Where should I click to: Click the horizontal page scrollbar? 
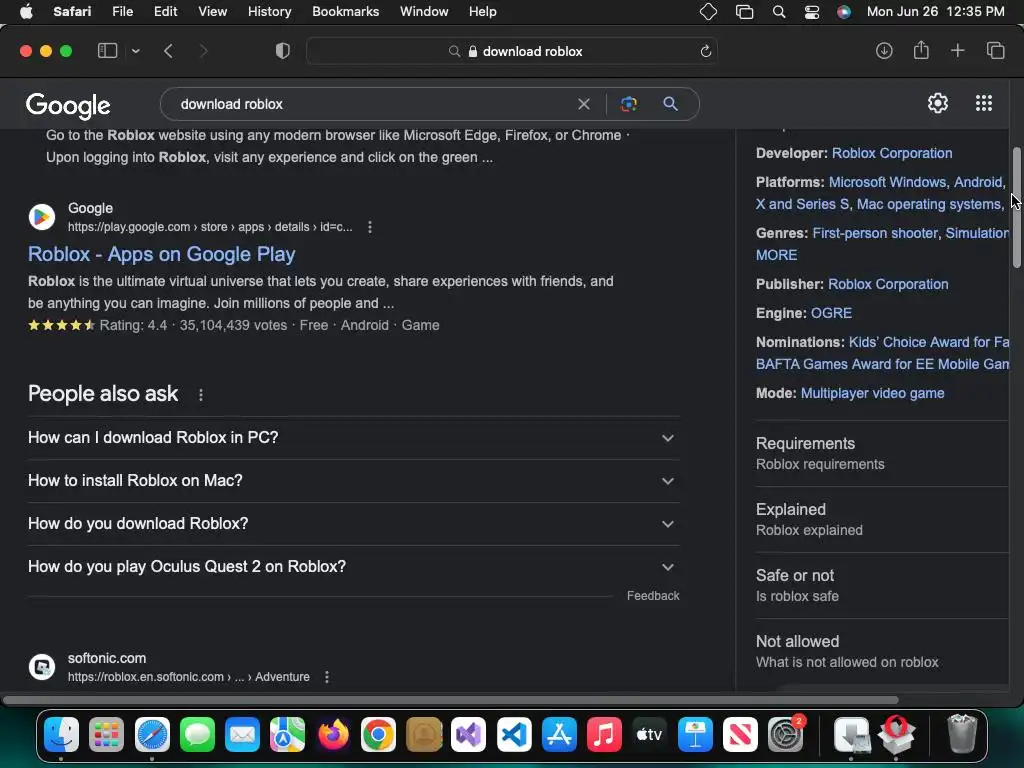point(451,700)
